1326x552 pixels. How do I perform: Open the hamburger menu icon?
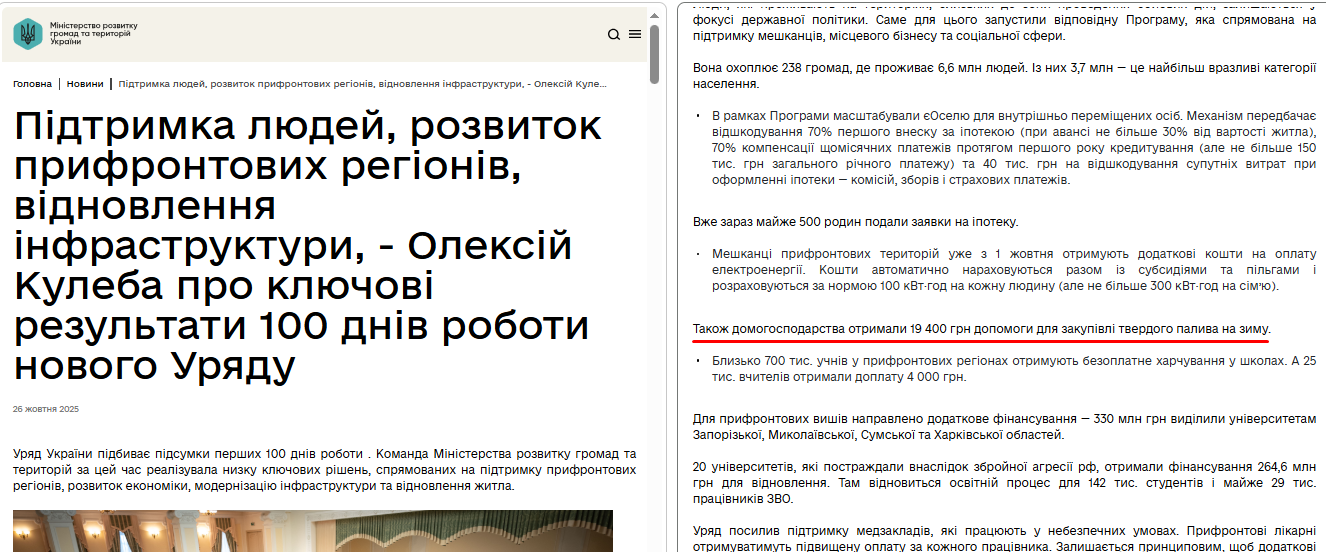pyautogui.click(x=635, y=35)
